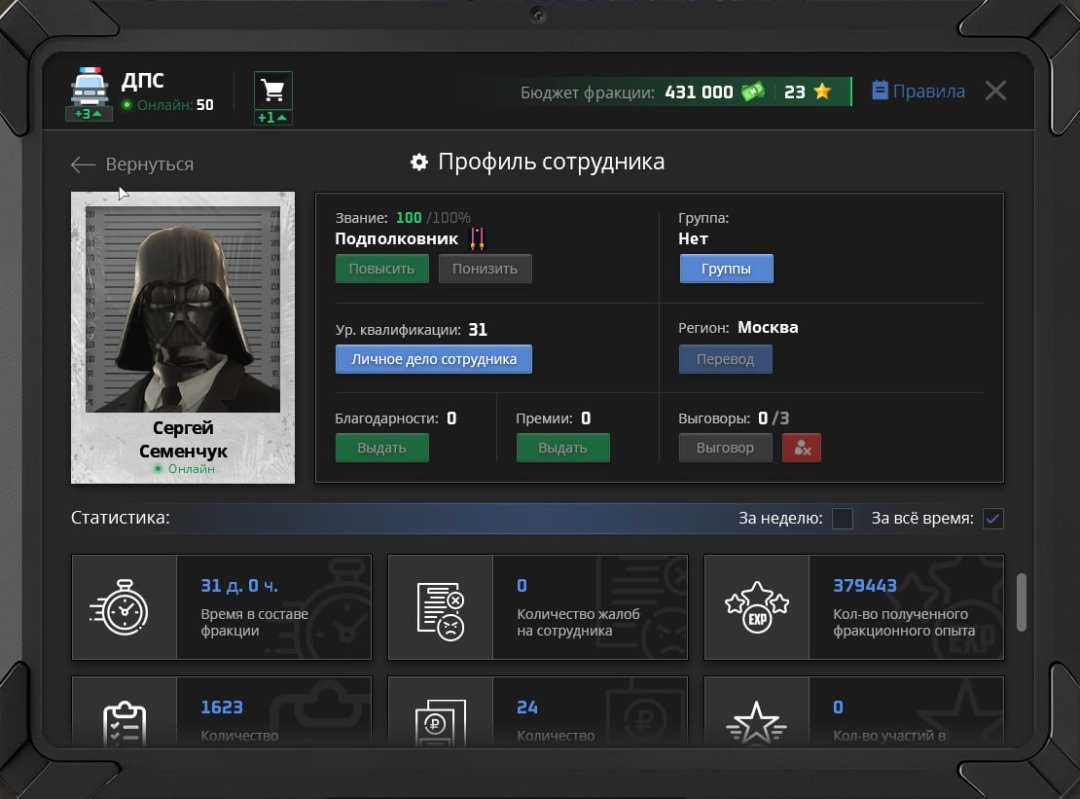Open the "Группы" groups button
The image size is (1080, 799).
(726, 269)
